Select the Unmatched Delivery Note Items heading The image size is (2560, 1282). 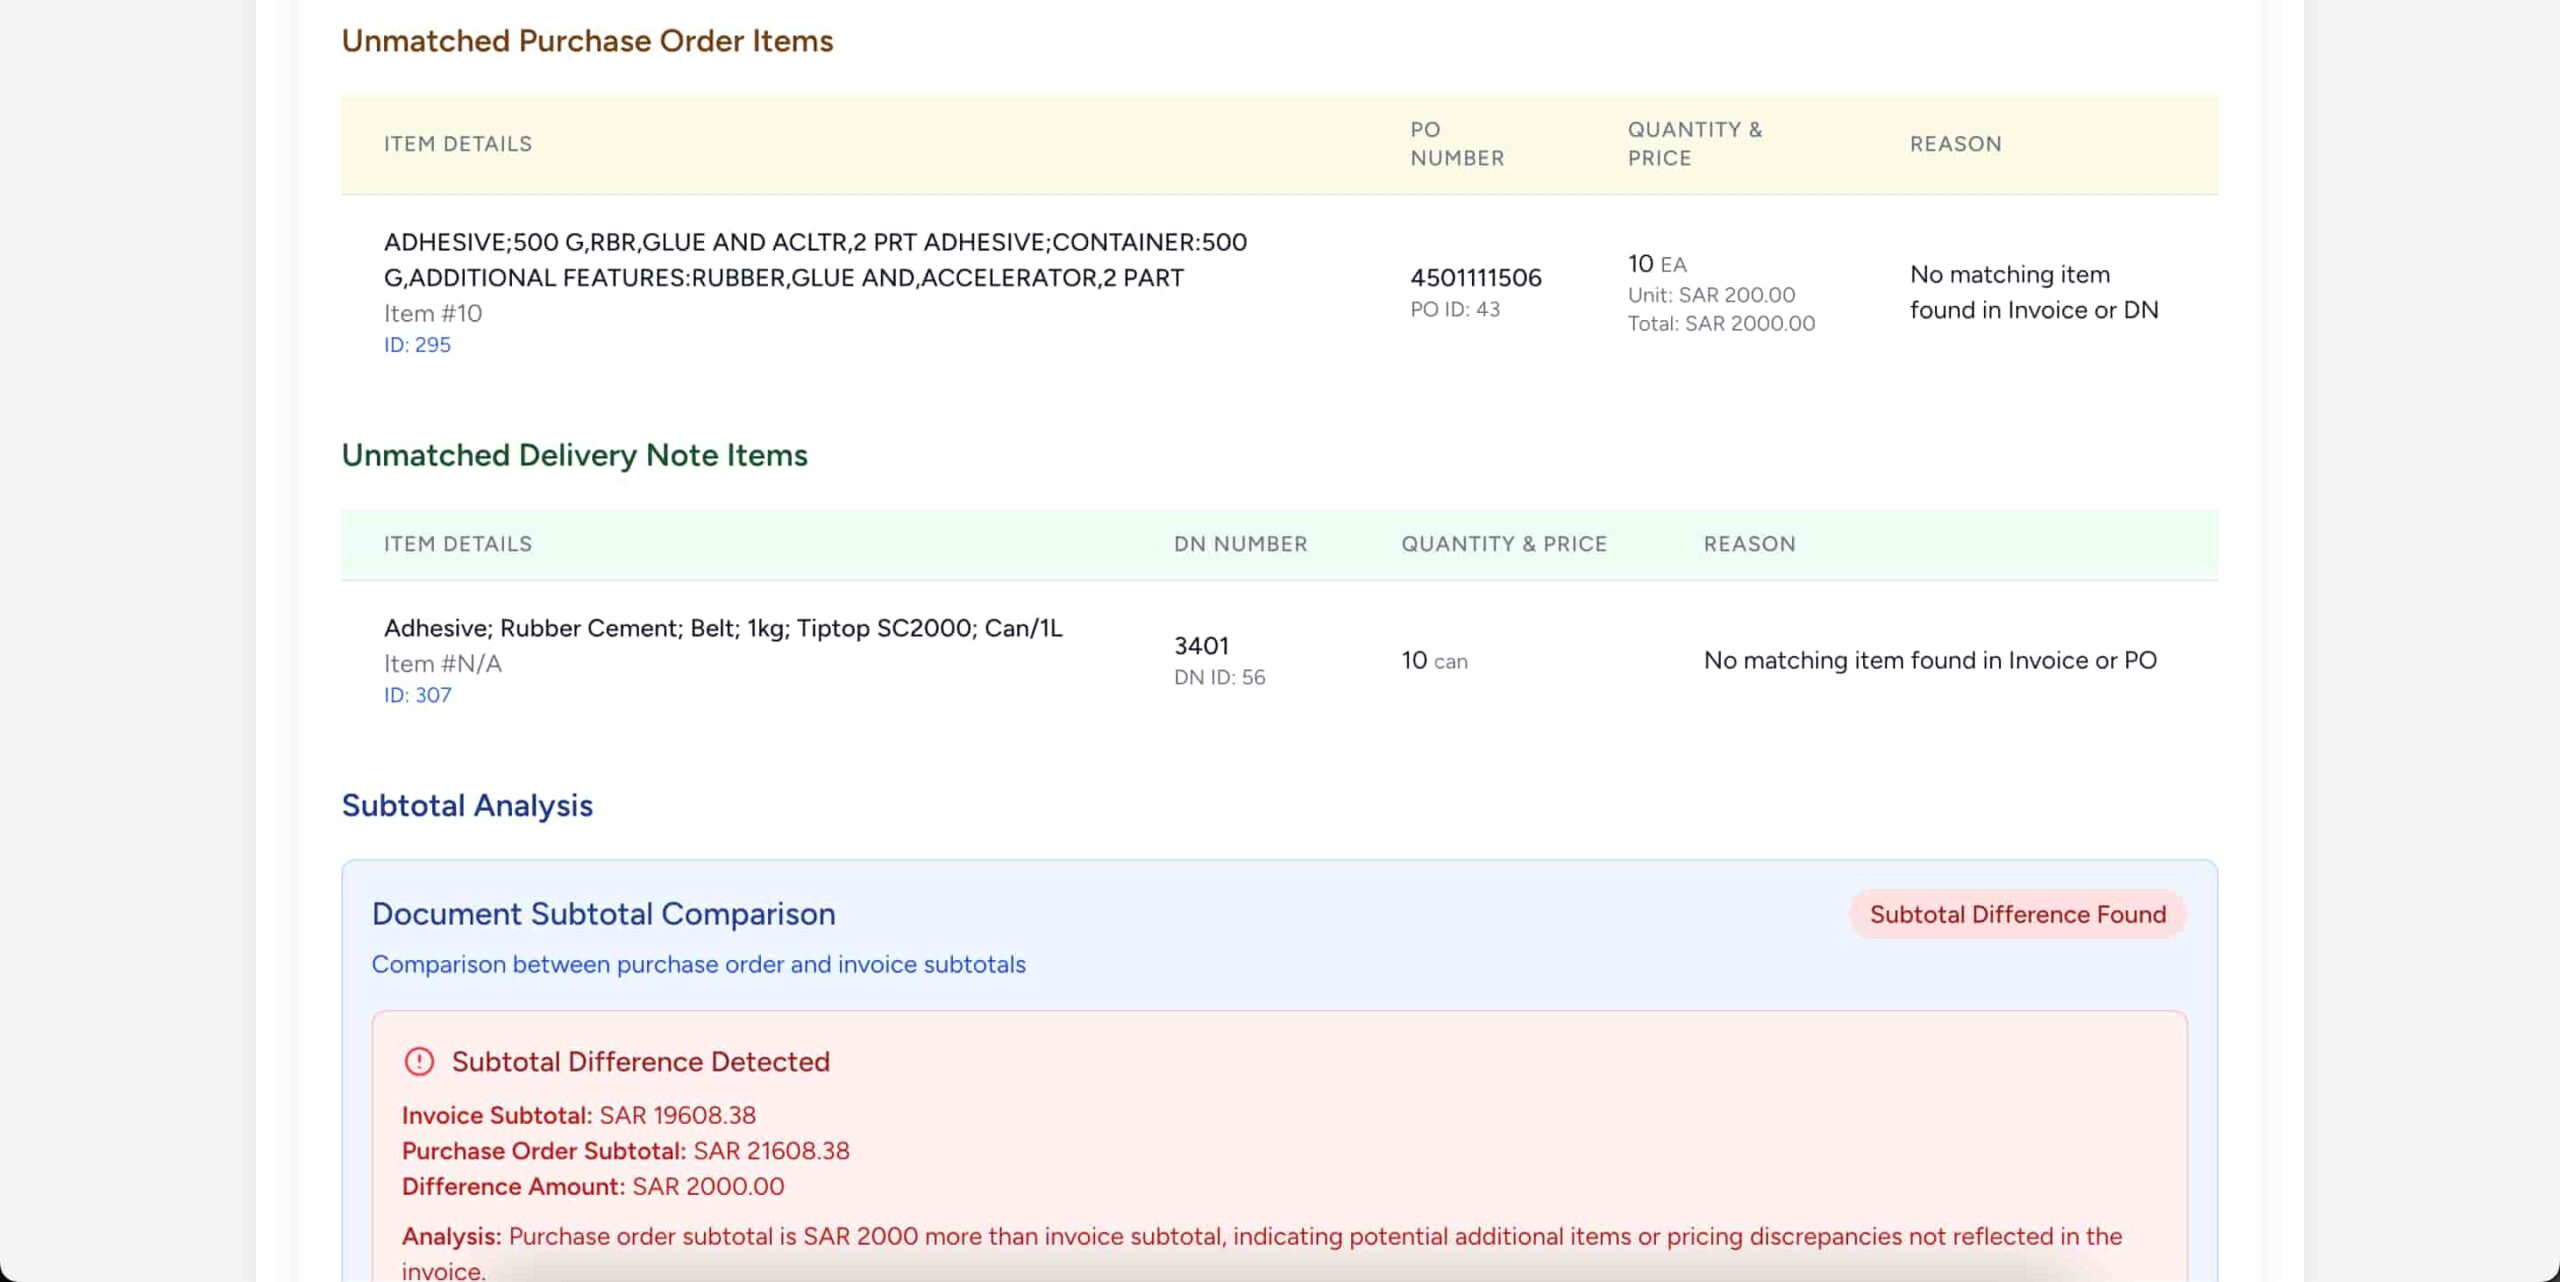click(x=575, y=455)
